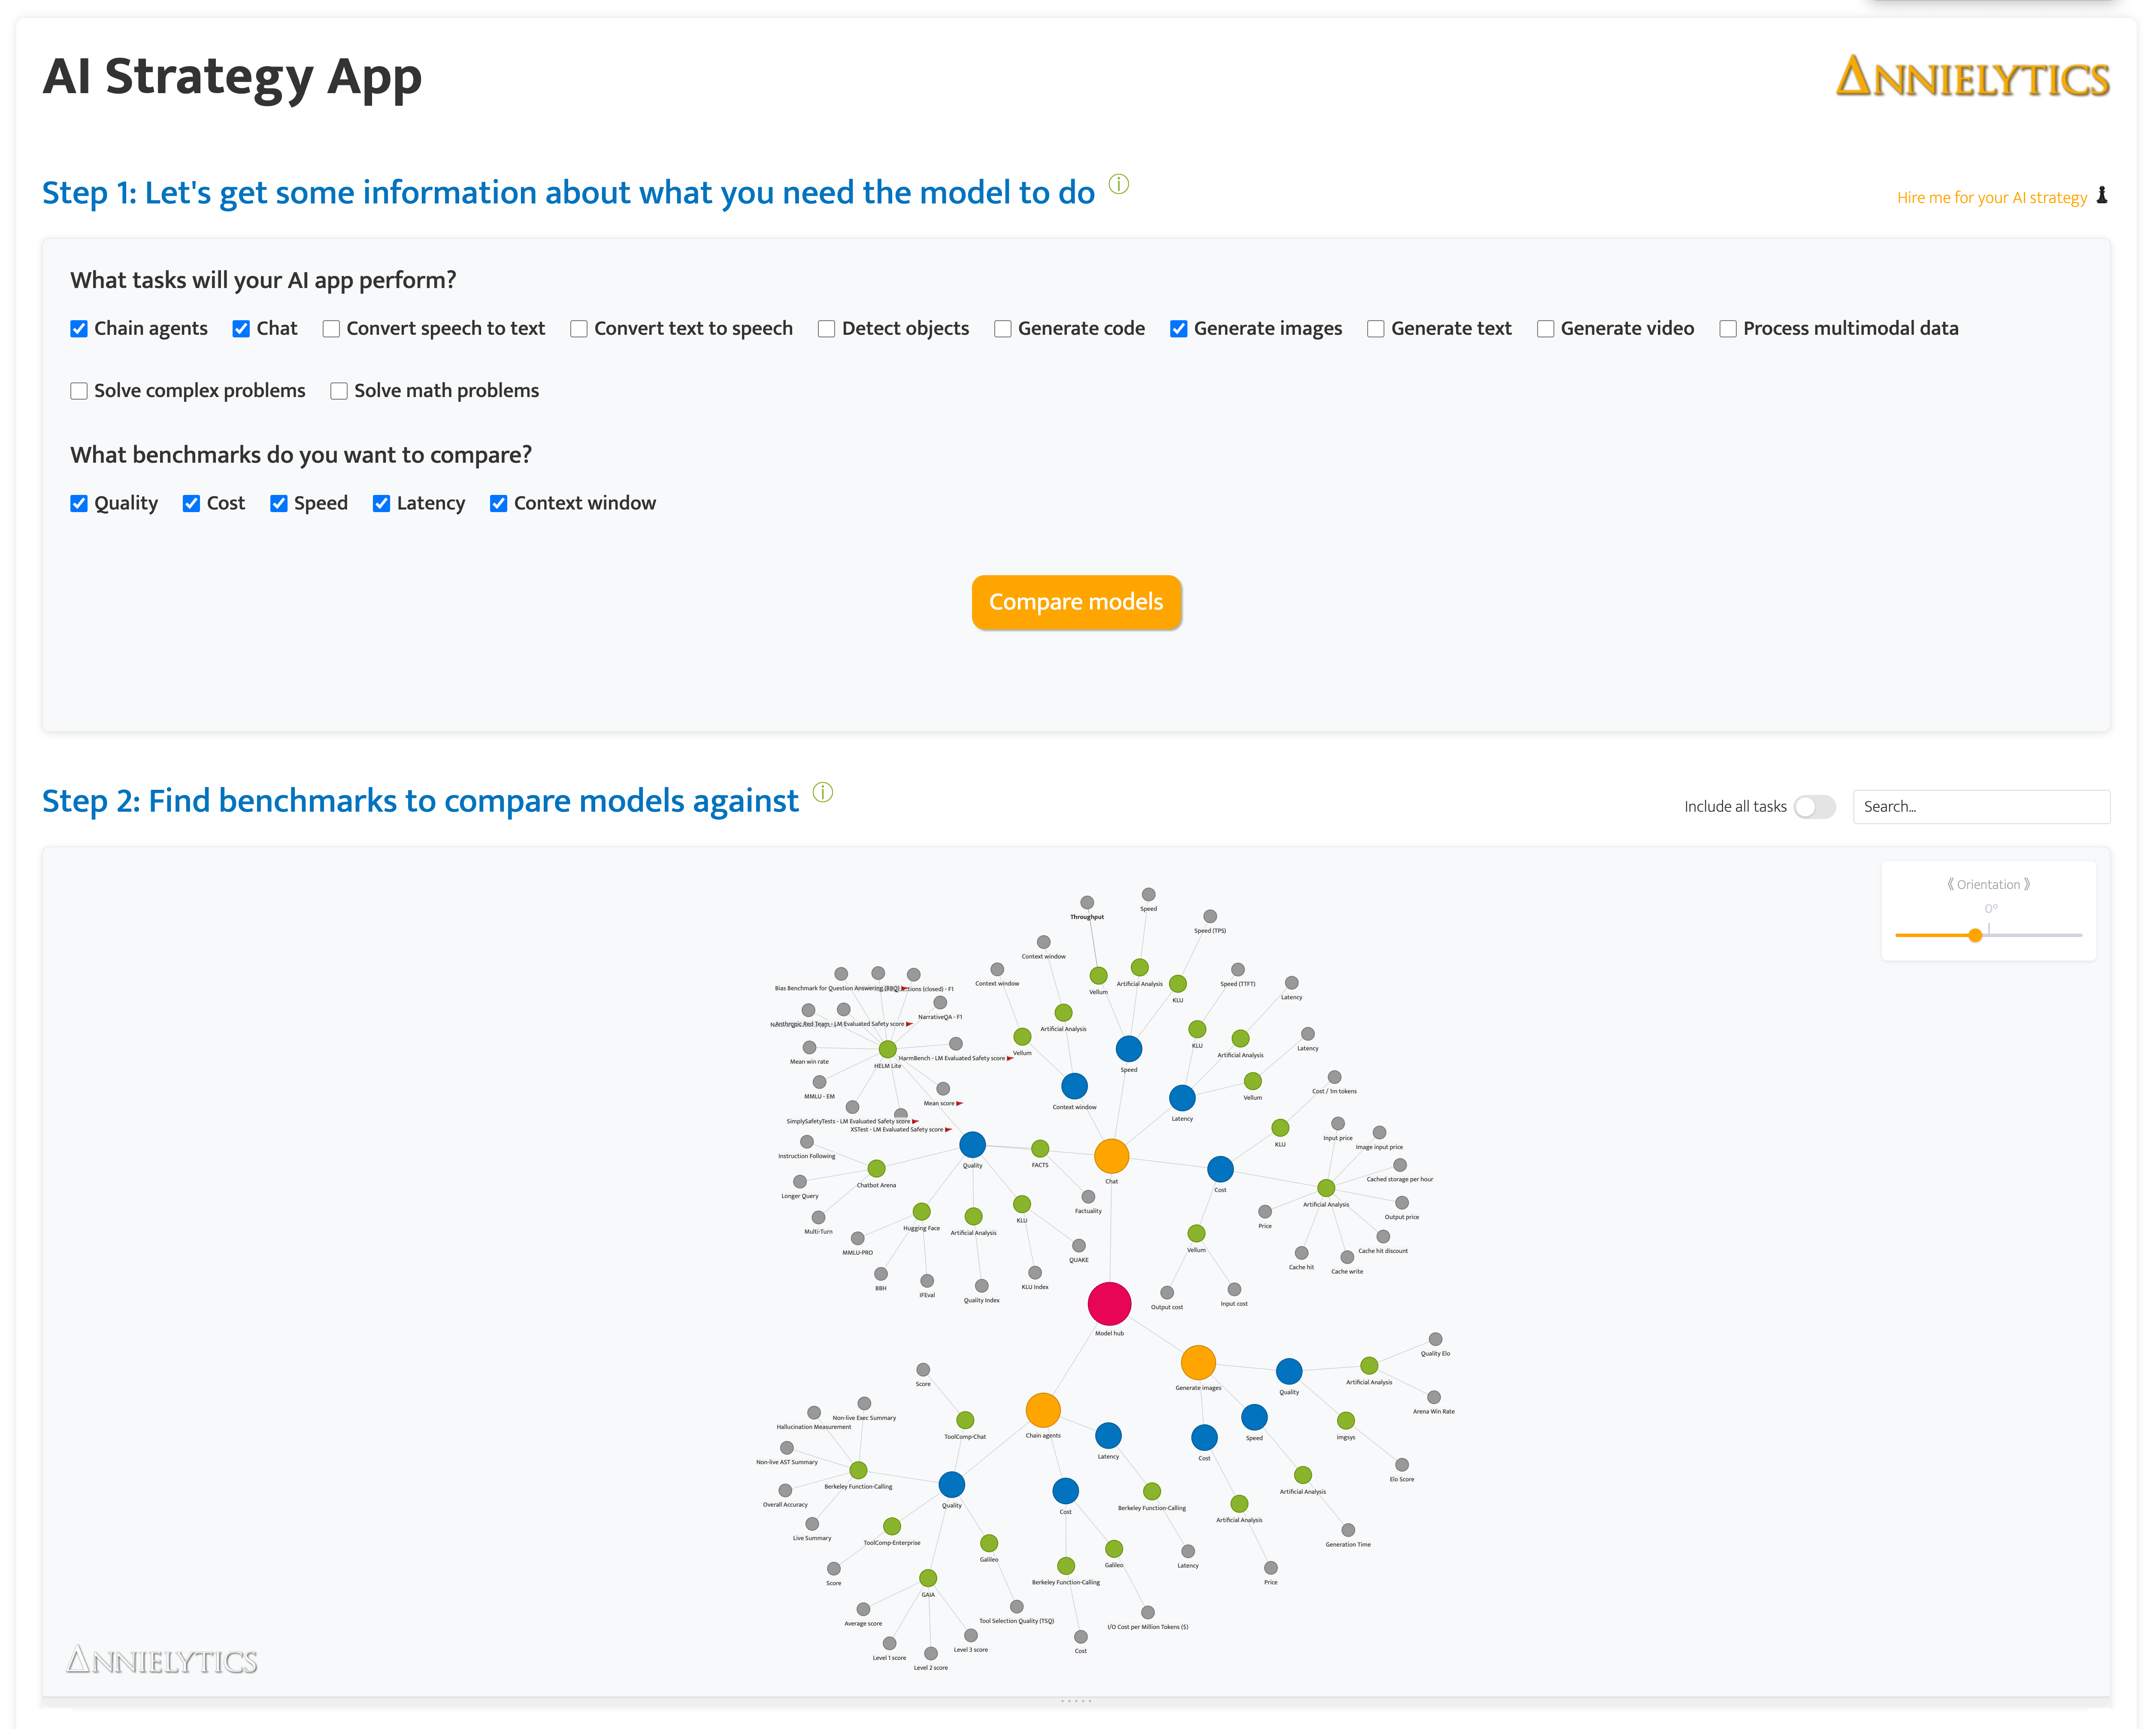Select the orange Chain agents node
Image resolution: width=2156 pixels, height=1729 pixels.
[x=1043, y=1410]
